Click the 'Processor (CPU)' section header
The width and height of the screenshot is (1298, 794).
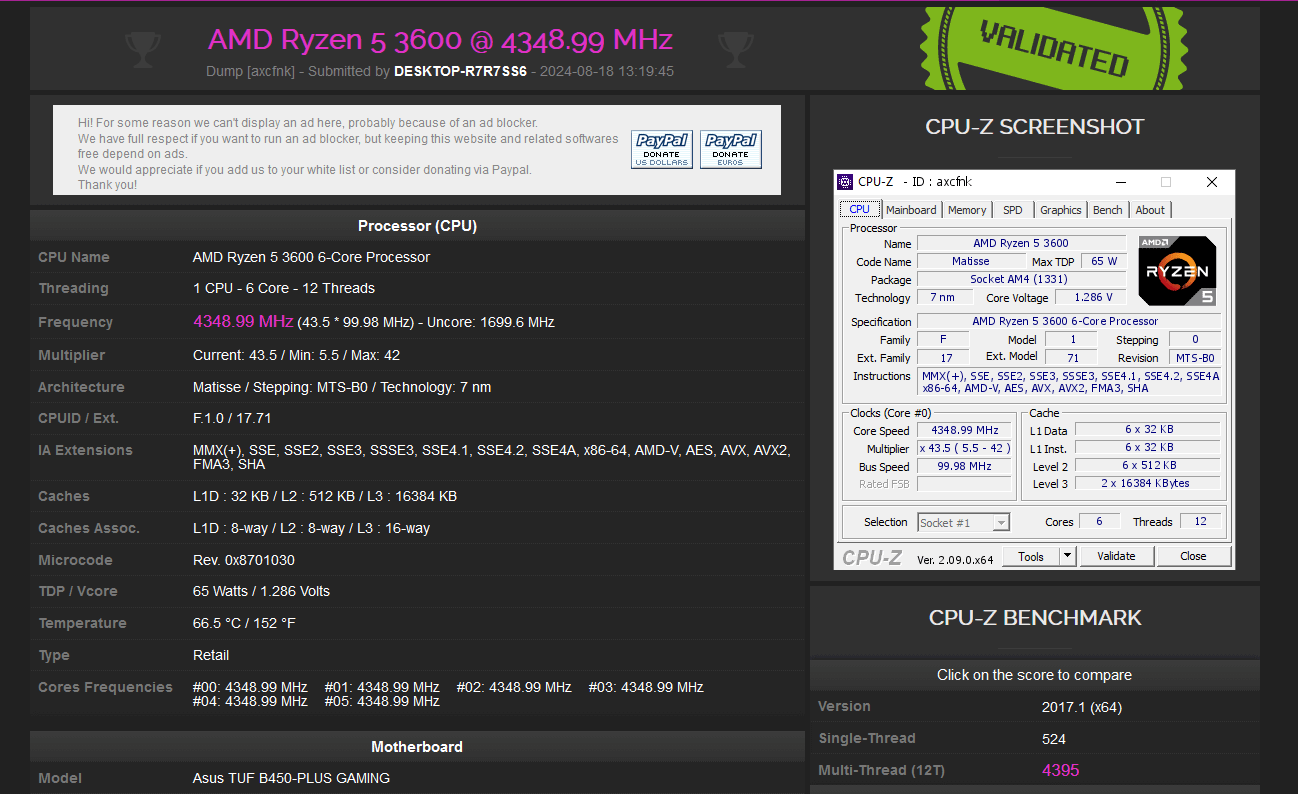(x=417, y=226)
